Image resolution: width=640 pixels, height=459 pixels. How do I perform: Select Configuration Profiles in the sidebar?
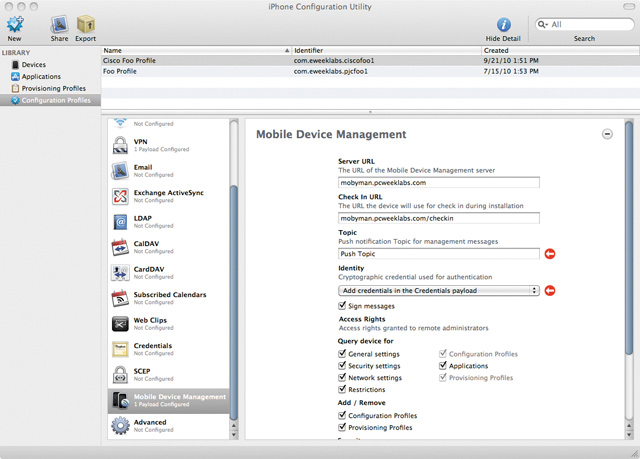click(51, 100)
